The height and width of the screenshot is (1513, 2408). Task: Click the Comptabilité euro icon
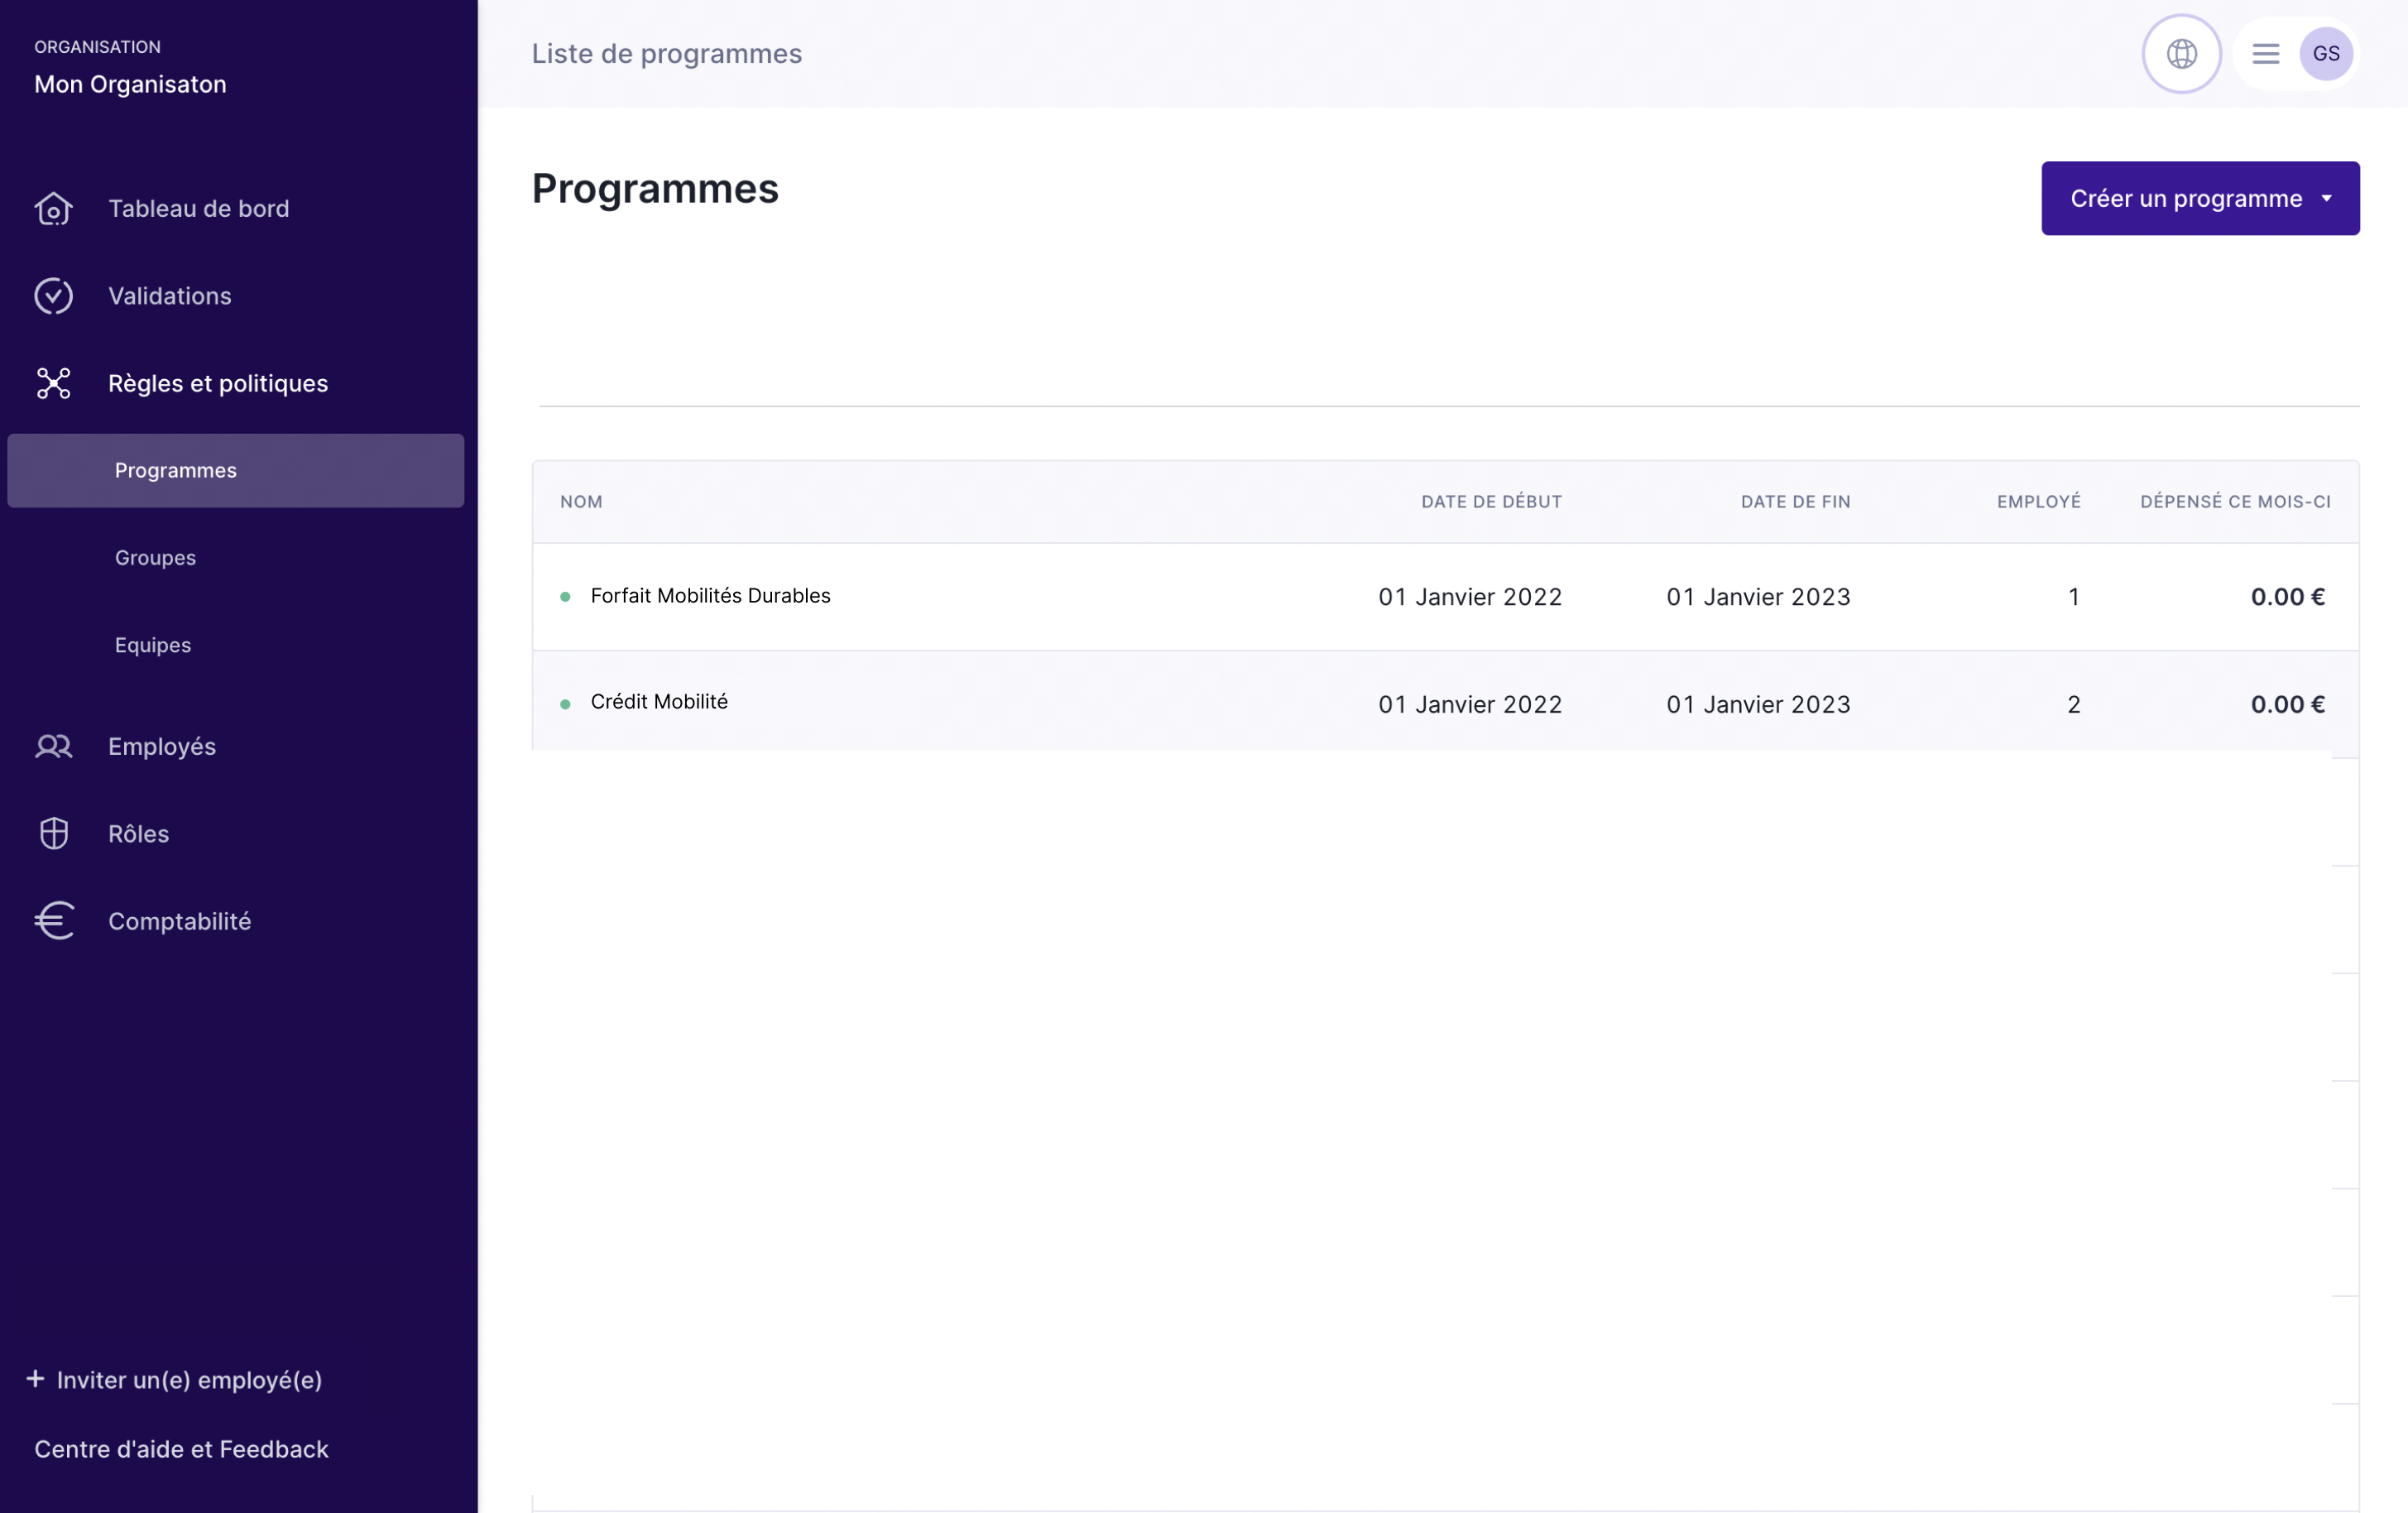53,921
